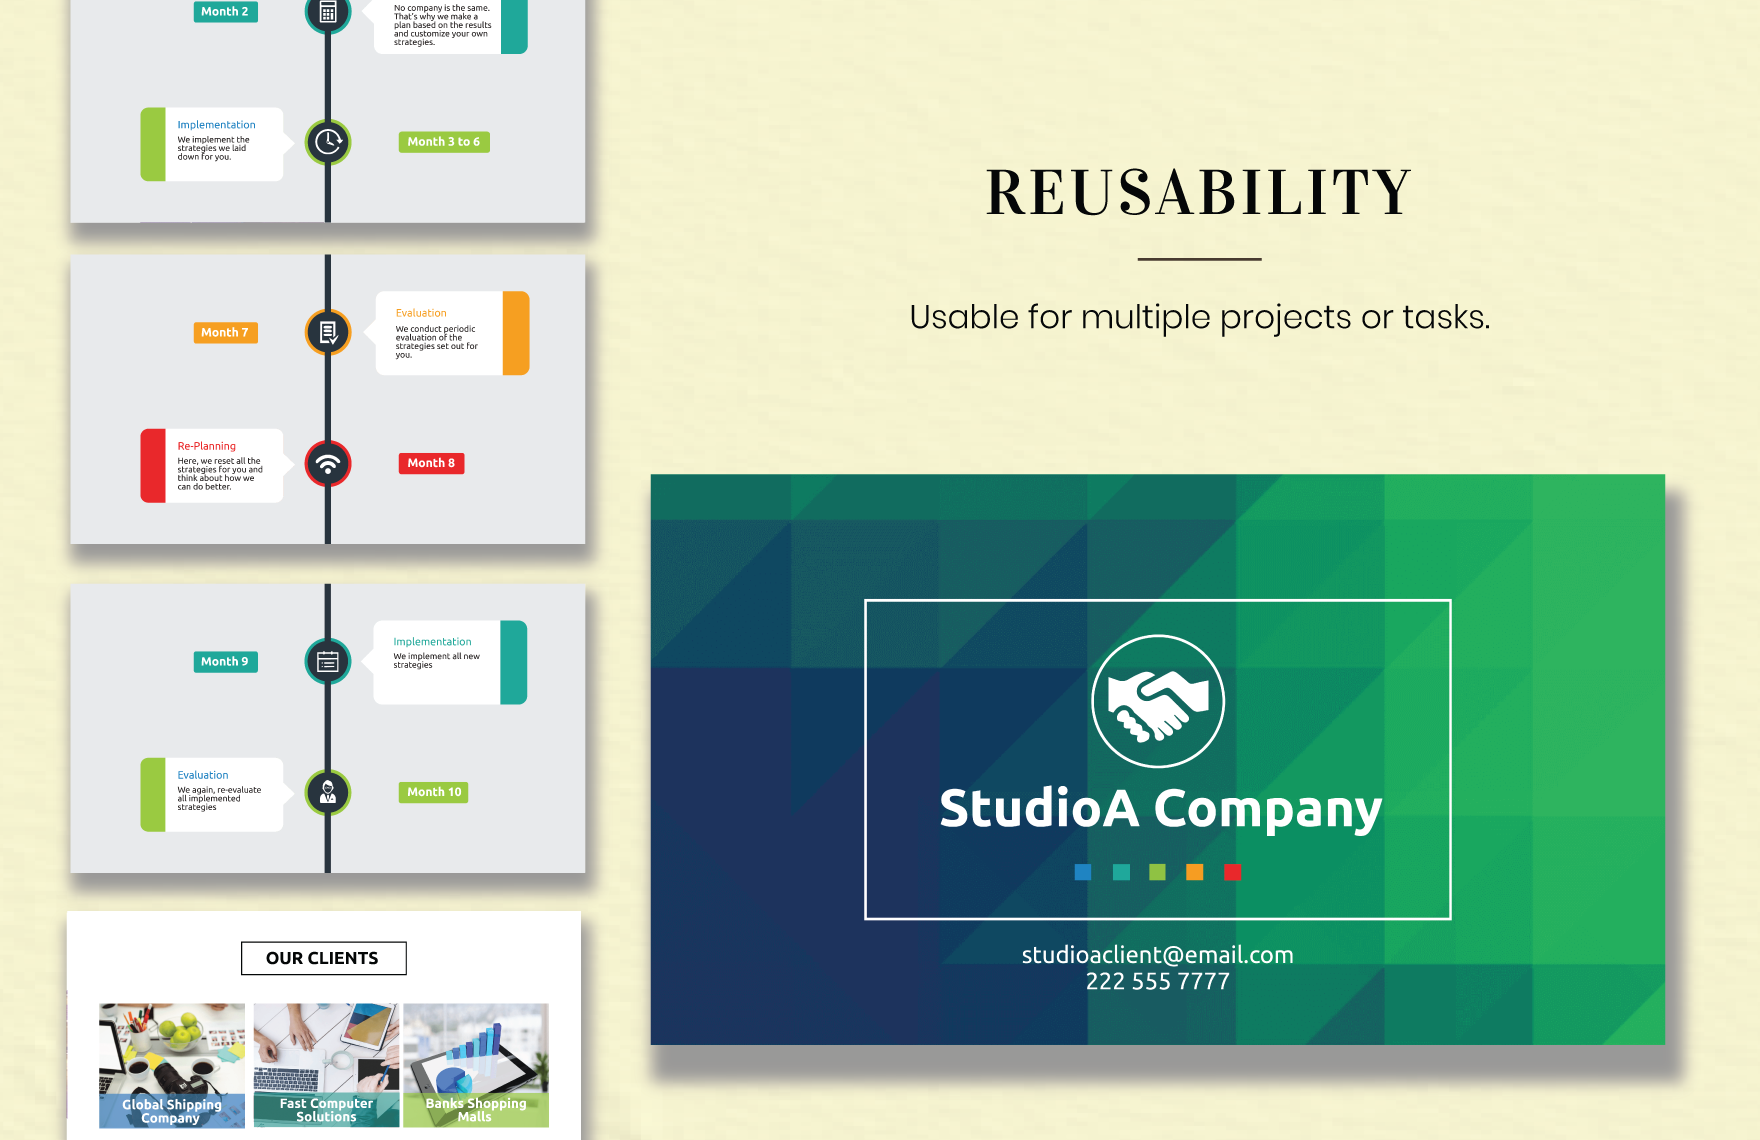Select the Month 9 teal label

click(225, 661)
